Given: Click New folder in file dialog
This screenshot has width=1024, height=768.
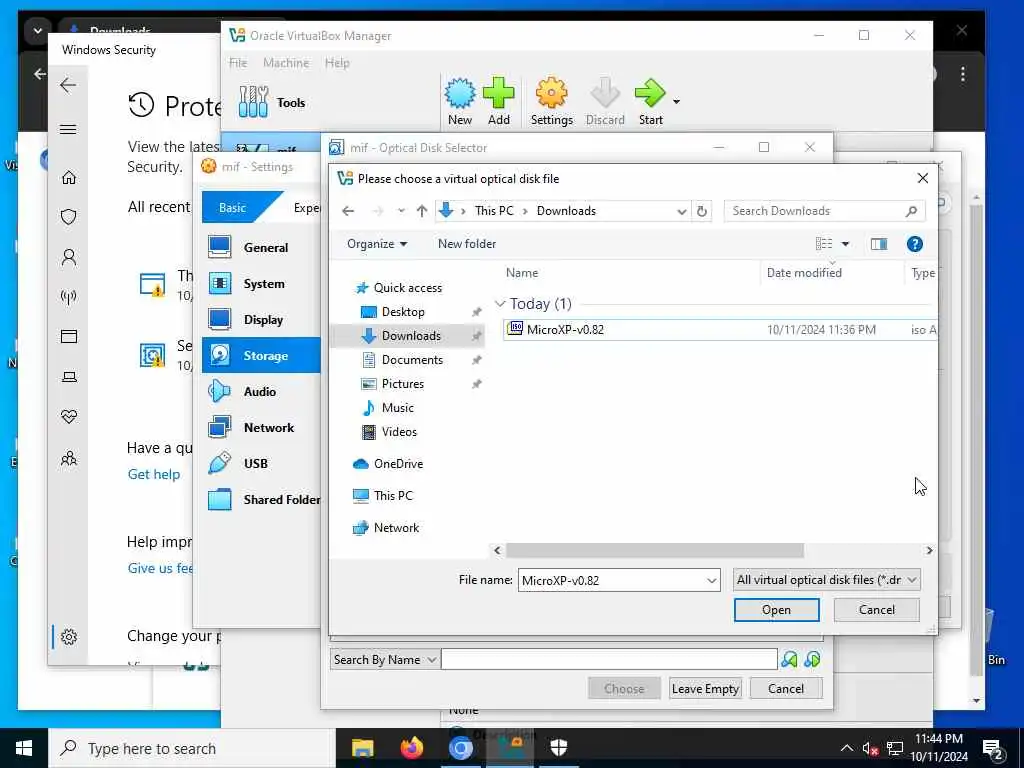Looking at the screenshot, I should point(467,244).
